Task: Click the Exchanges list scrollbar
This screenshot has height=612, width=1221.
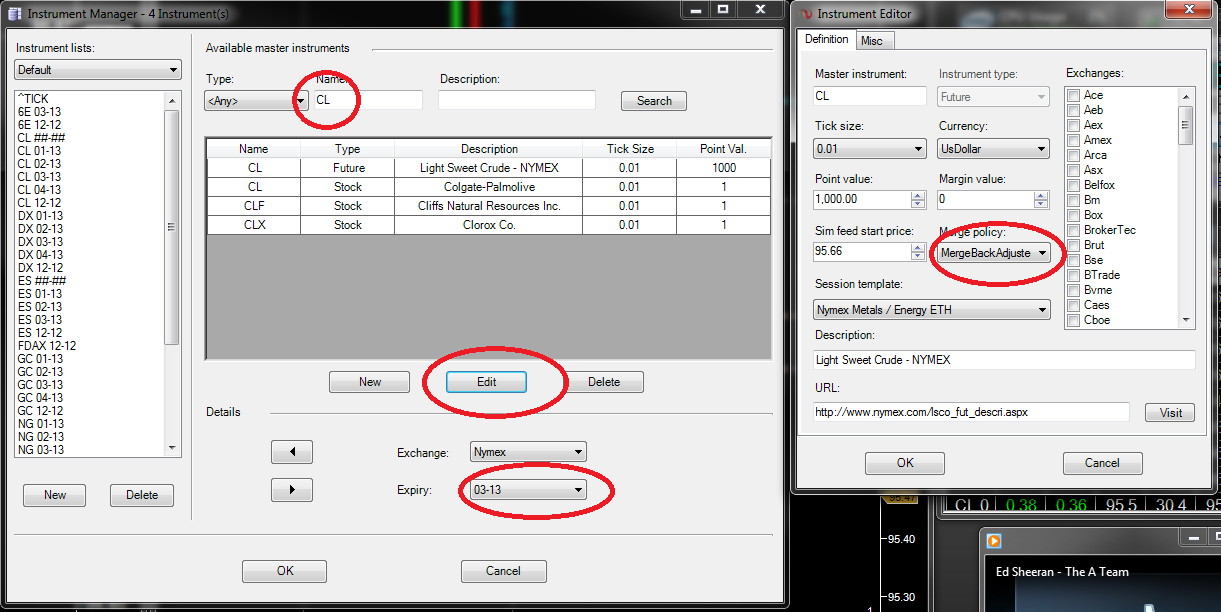Action: coord(1187,207)
